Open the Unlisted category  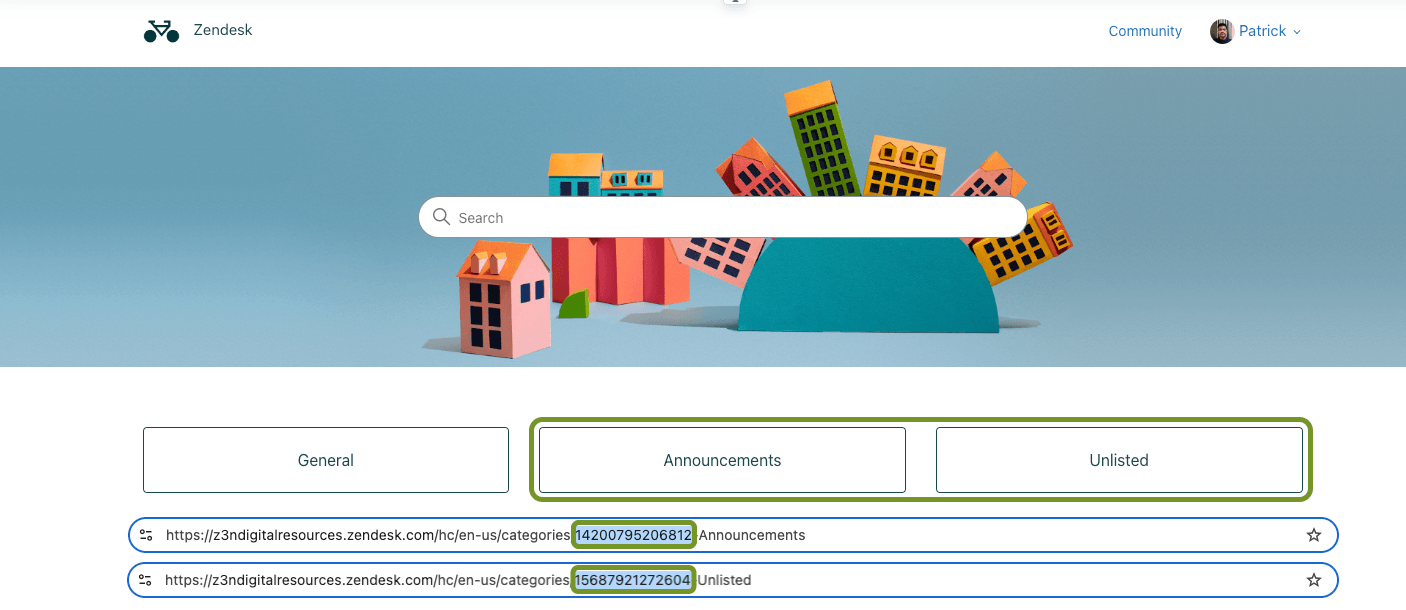pos(1119,460)
